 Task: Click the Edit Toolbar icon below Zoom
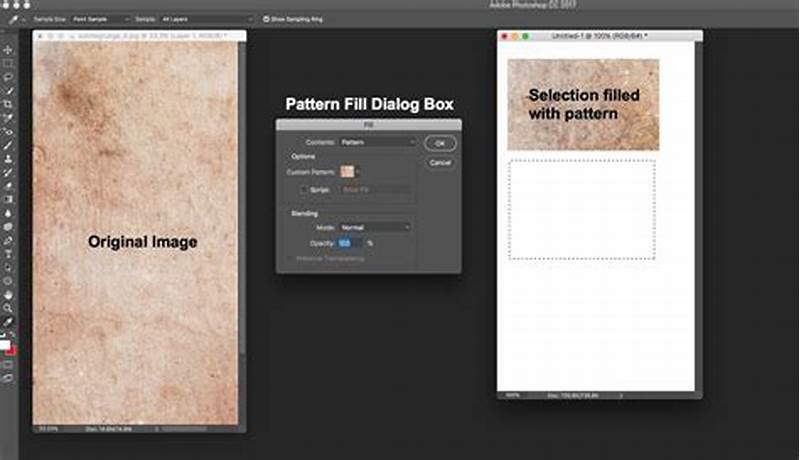(x=8, y=322)
